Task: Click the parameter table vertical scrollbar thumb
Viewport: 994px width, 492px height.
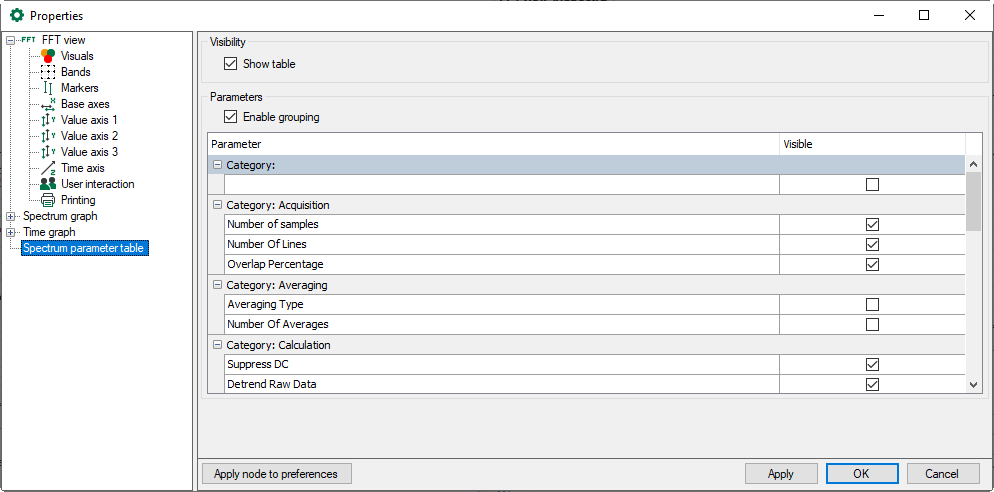Action: click(x=974, y=201)
